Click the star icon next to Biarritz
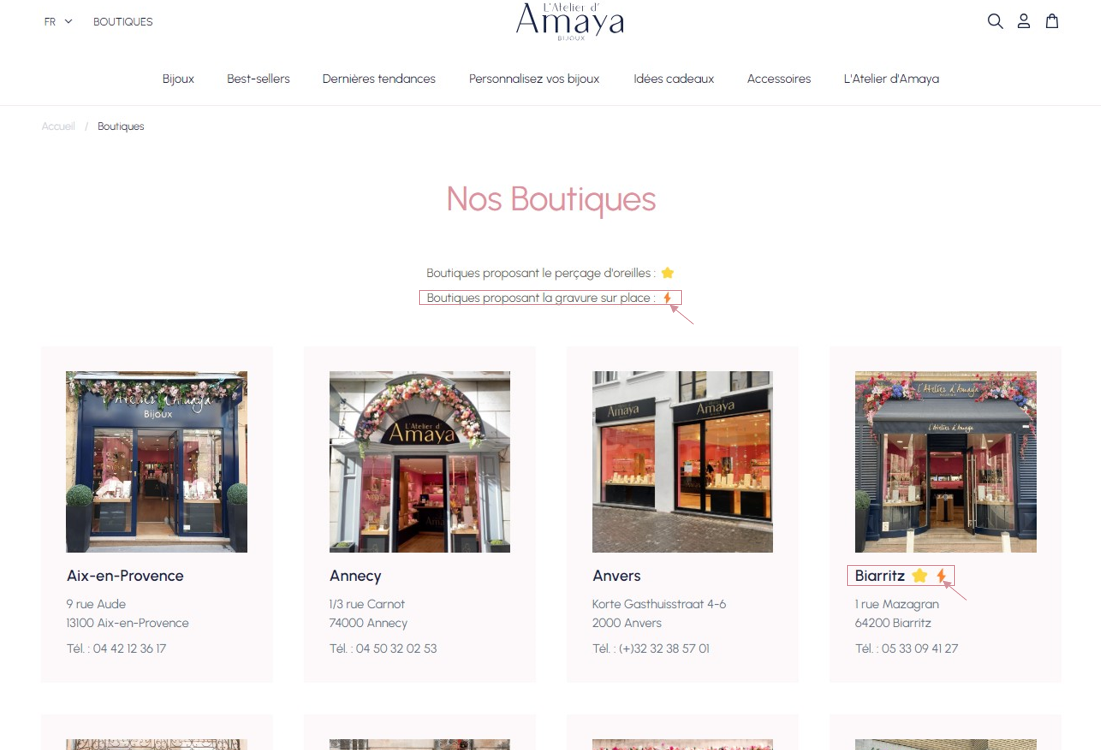The image size is (1101, 750). point(919,576)
